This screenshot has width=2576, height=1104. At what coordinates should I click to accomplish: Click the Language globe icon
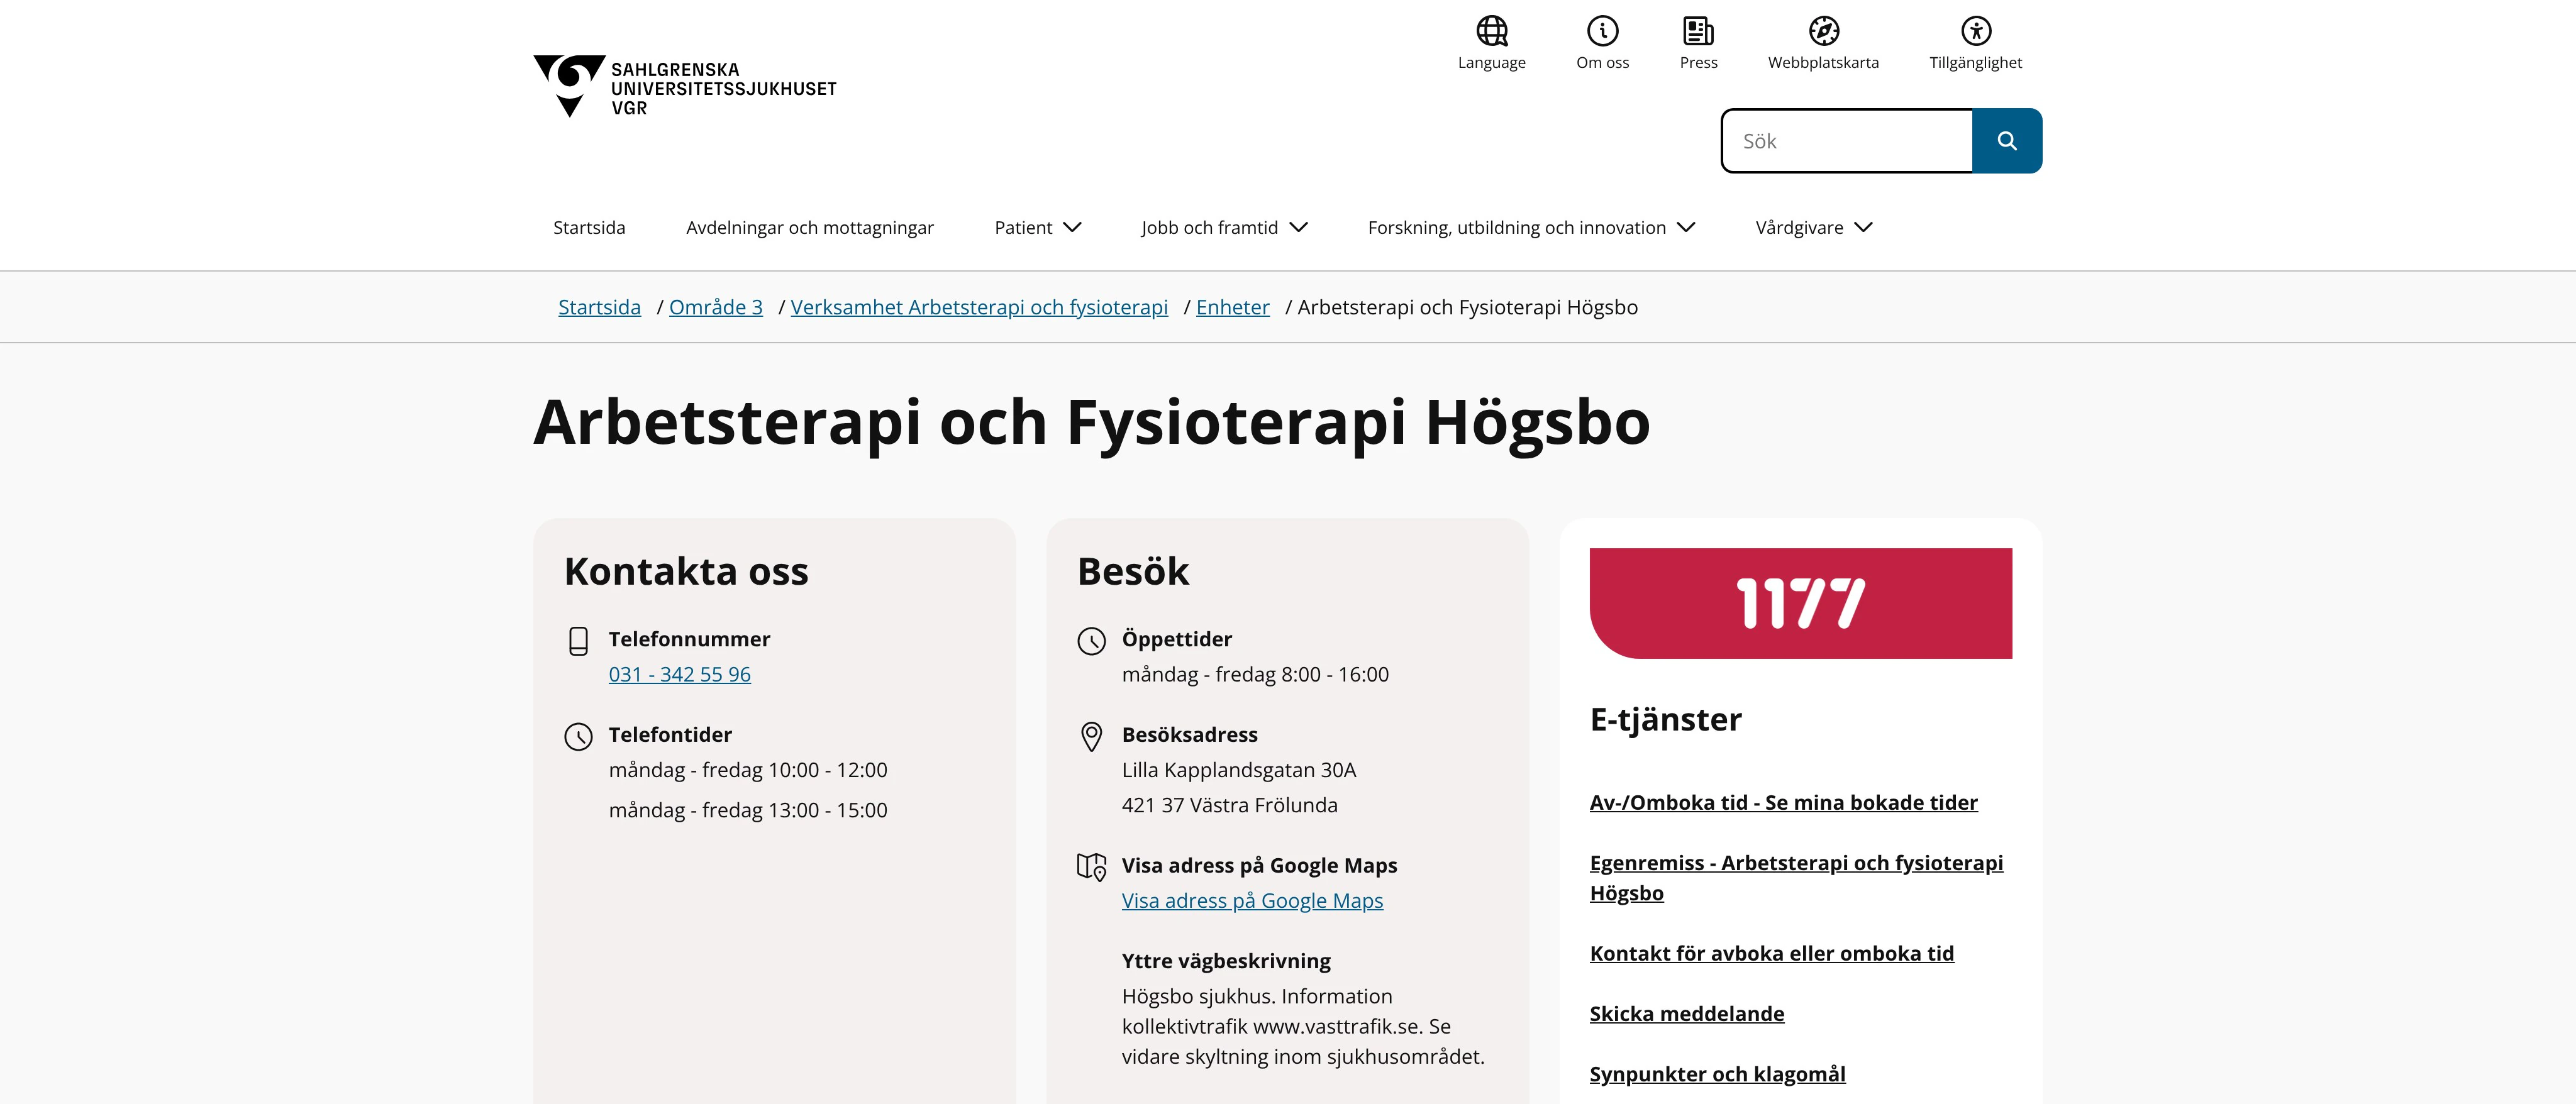(x=1491, y=31)
